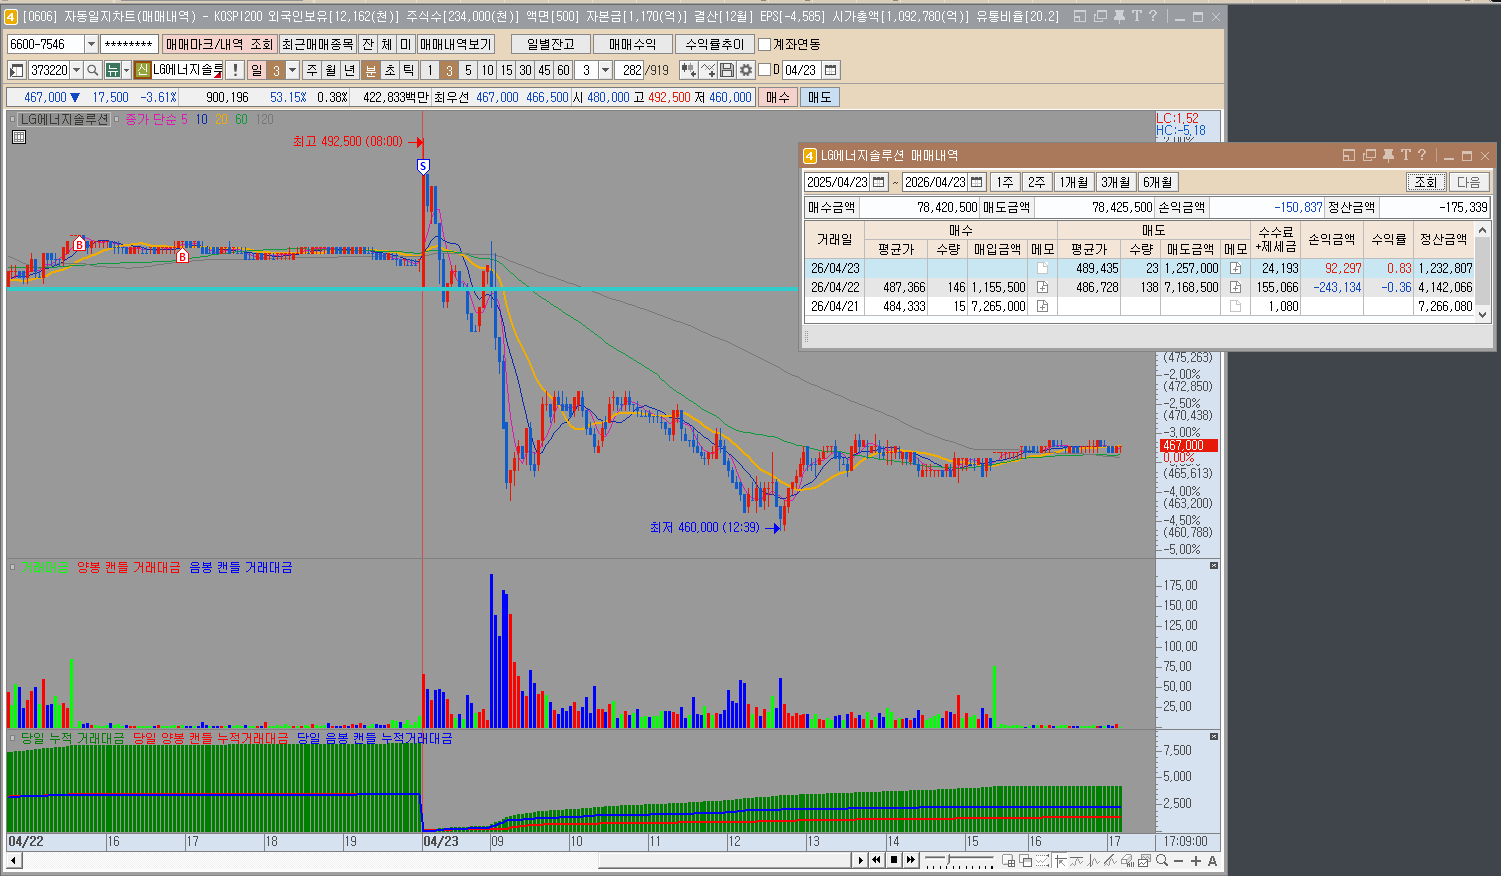Open the account number 6600-7546 dropdown

[x=91, y=44]
